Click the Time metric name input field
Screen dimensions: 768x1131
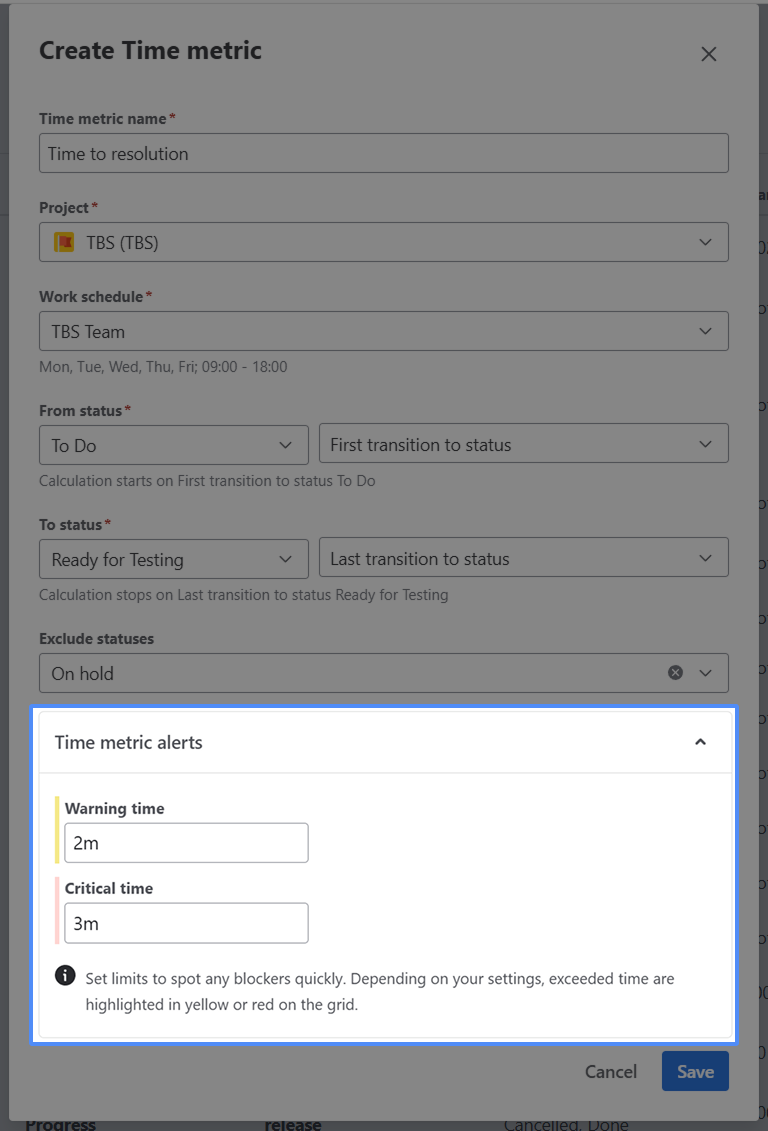(383, 154)
